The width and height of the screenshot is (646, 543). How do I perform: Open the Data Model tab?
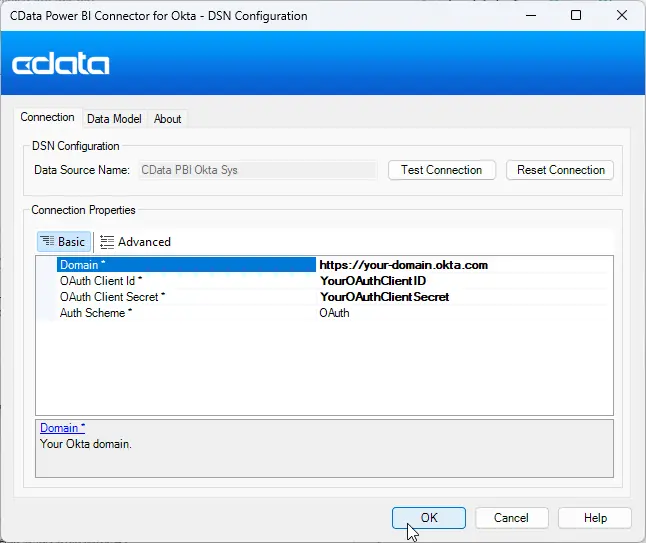click(114, 119)
